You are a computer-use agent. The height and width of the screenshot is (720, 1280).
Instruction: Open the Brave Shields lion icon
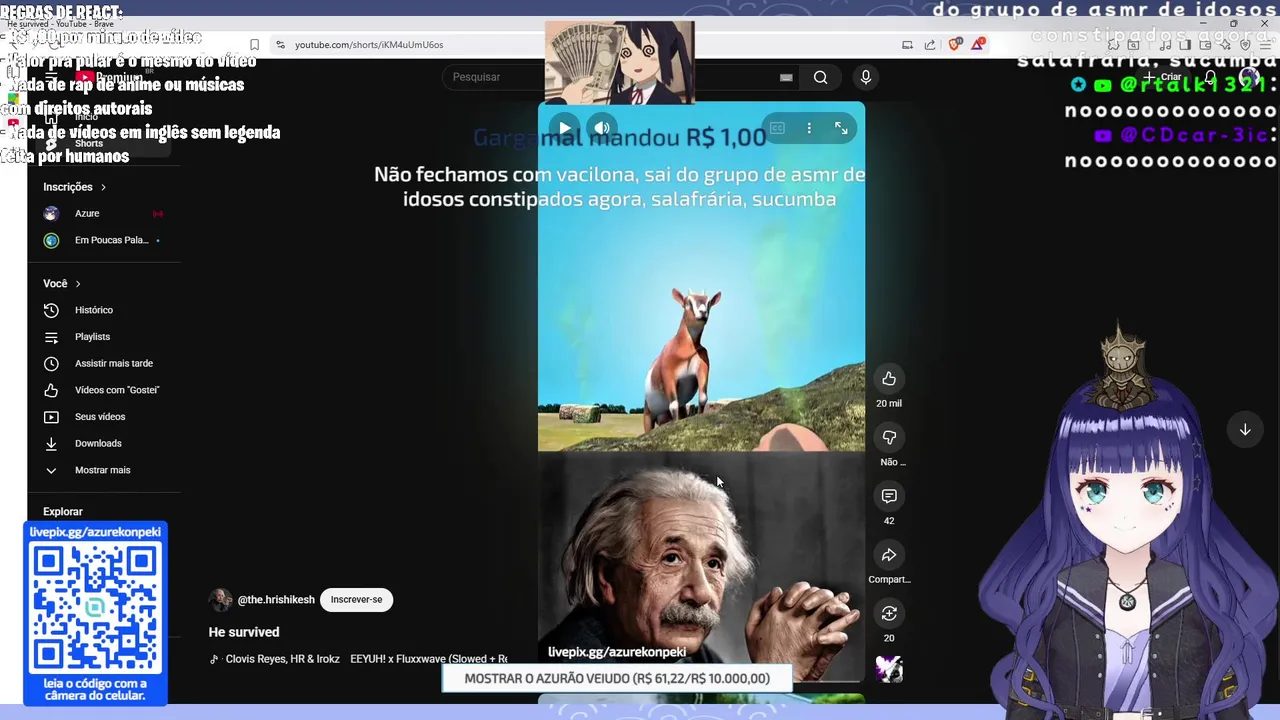point(955,44)
